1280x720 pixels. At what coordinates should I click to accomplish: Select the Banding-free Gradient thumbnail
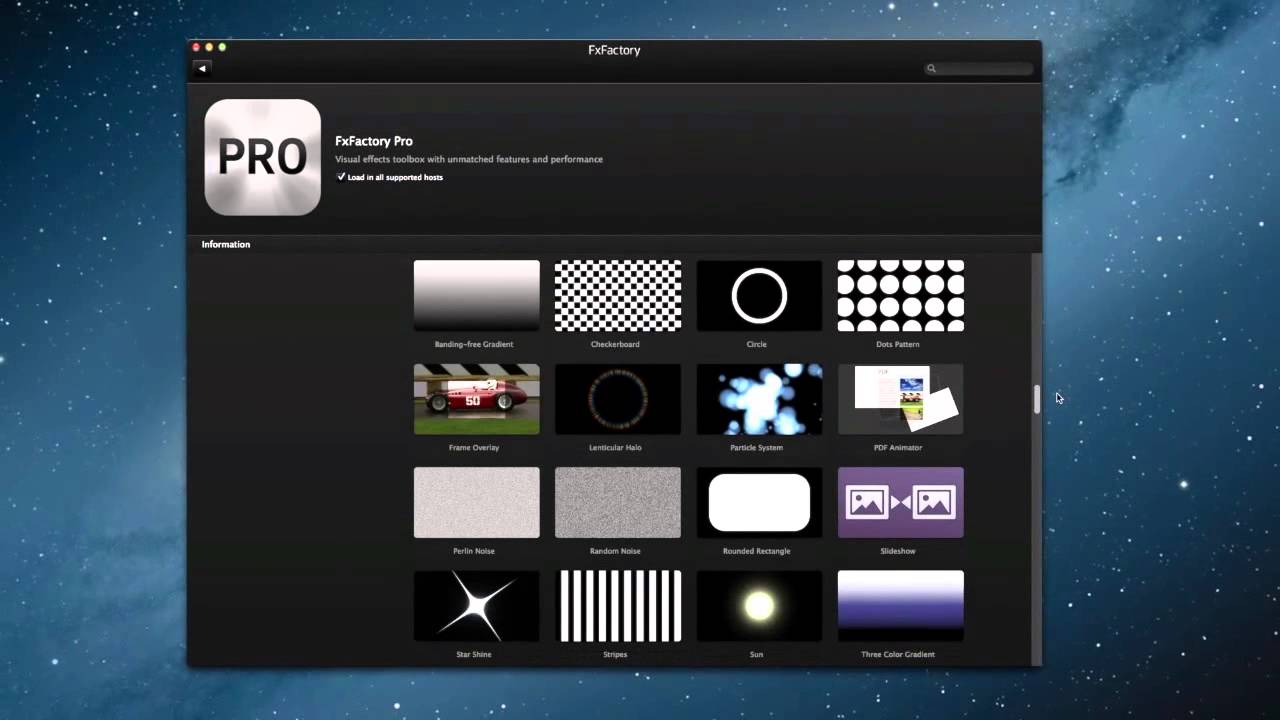tap(477, 295)
